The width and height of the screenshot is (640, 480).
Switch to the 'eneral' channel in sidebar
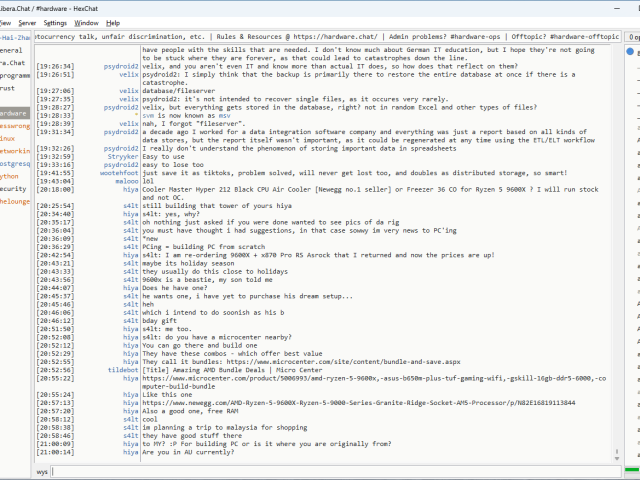pos(11,51)
